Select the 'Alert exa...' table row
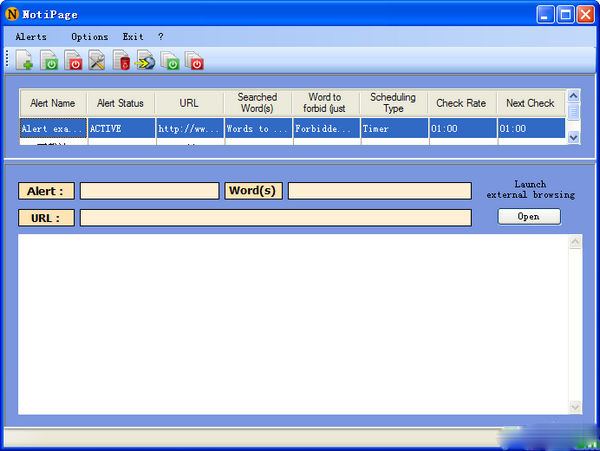 (x=53, y=129)
